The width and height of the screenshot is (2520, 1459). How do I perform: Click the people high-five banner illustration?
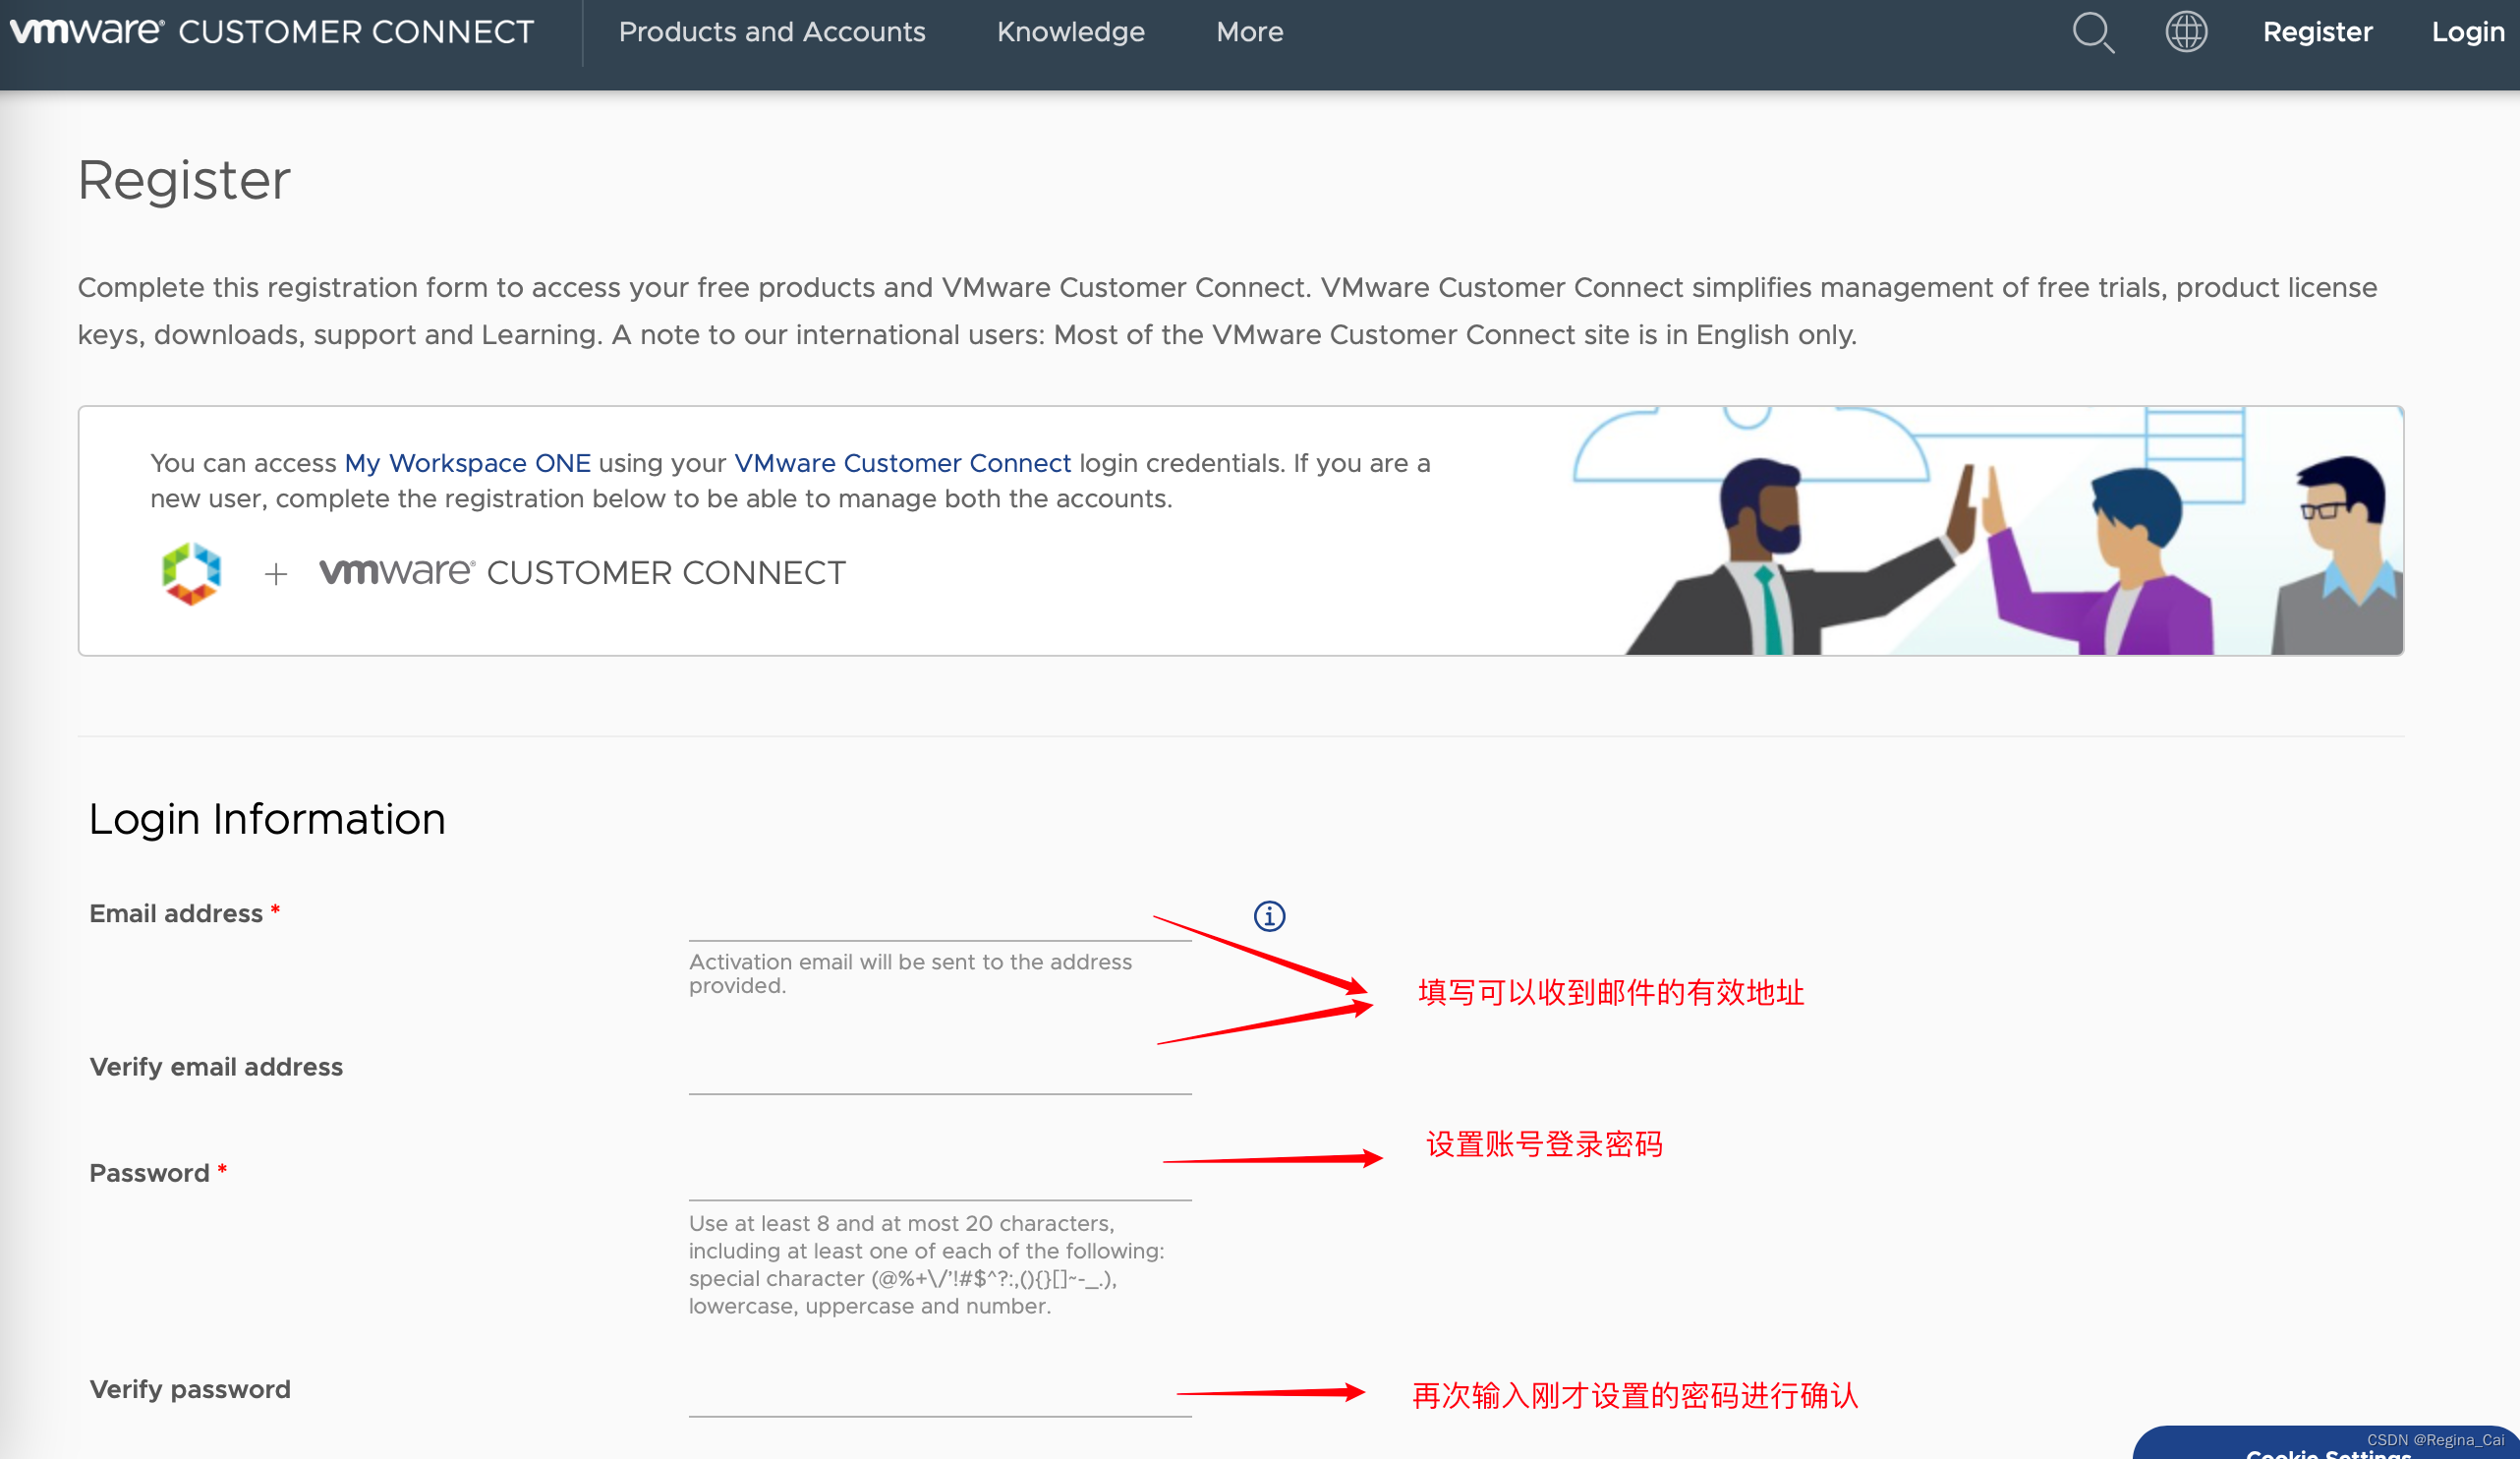click(1988, 531)
